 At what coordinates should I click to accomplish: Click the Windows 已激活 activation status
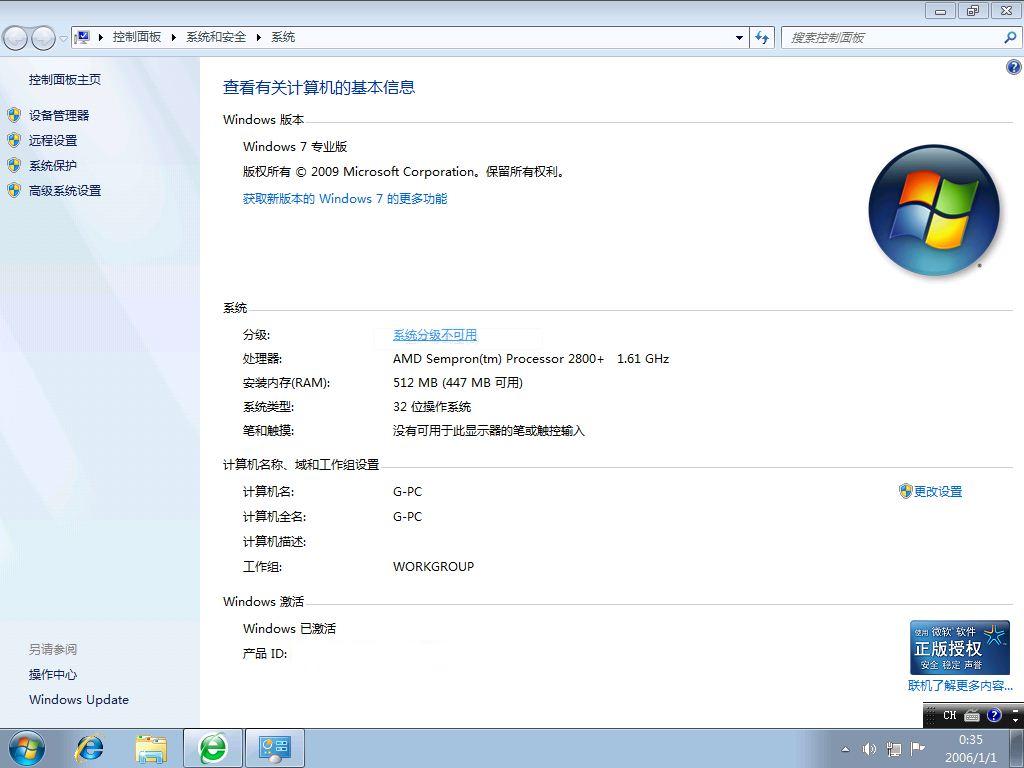289,628
